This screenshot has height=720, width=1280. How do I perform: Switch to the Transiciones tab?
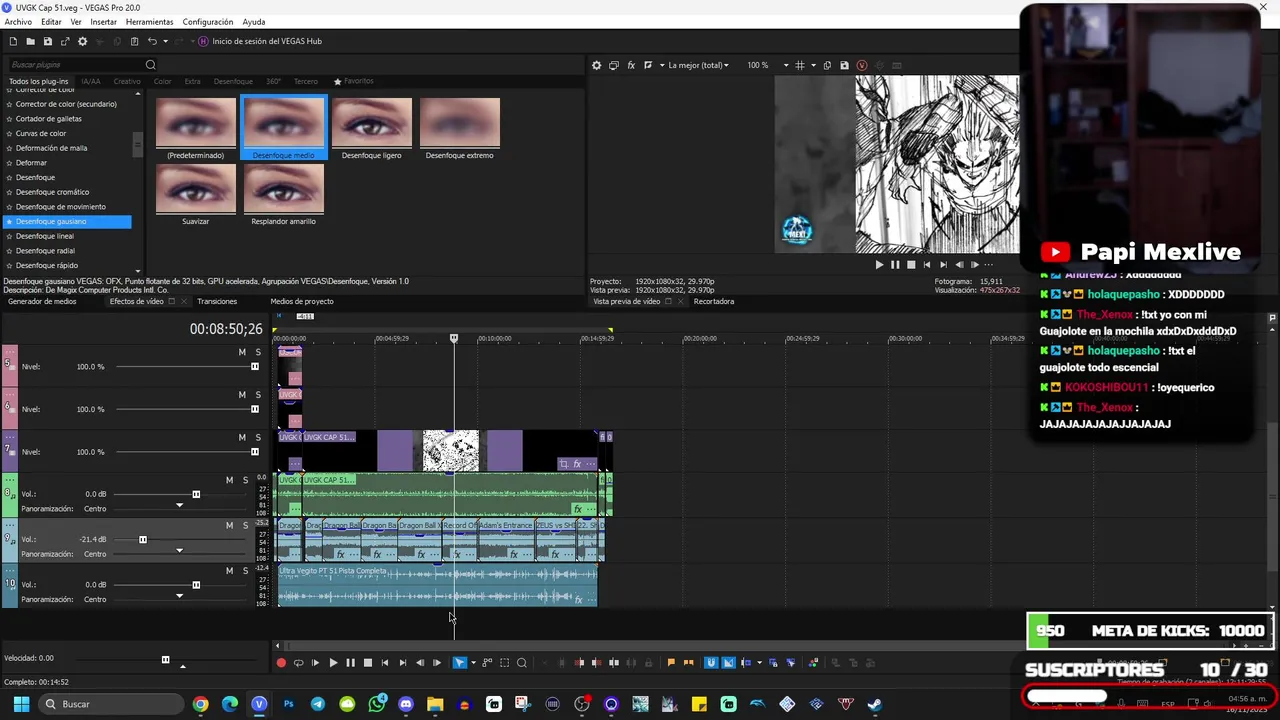[x=217, y=301]
